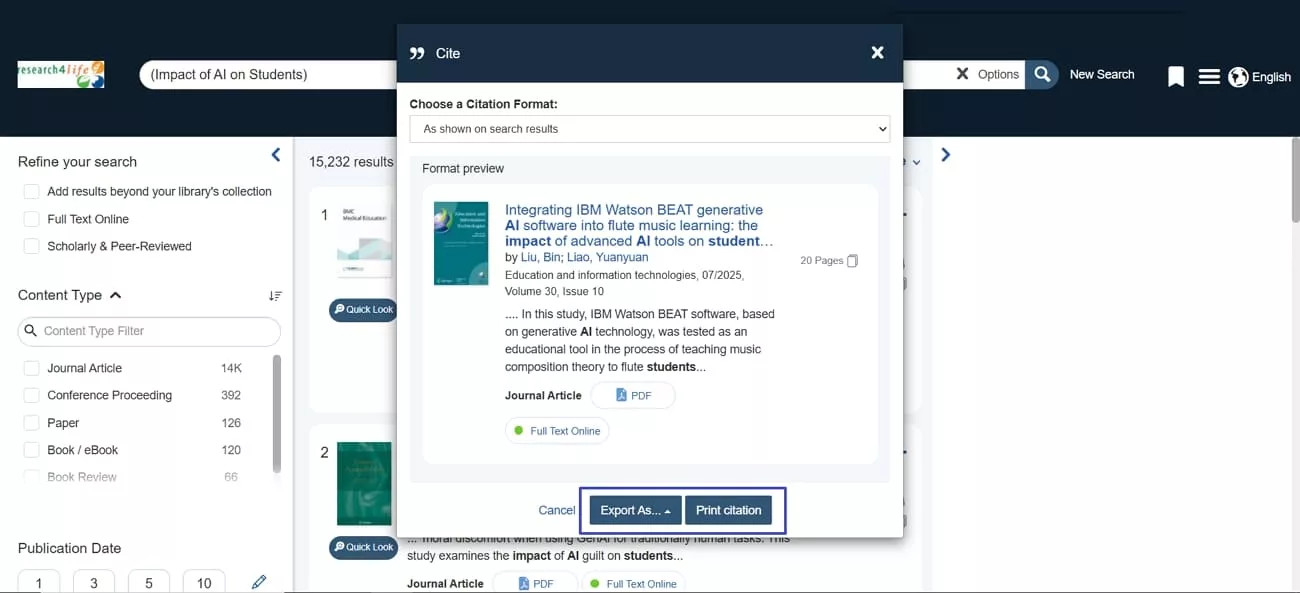Check Add results beyond your library's collection
The width and height of the screenshot is (1300, 593).
tap(32, 191)
